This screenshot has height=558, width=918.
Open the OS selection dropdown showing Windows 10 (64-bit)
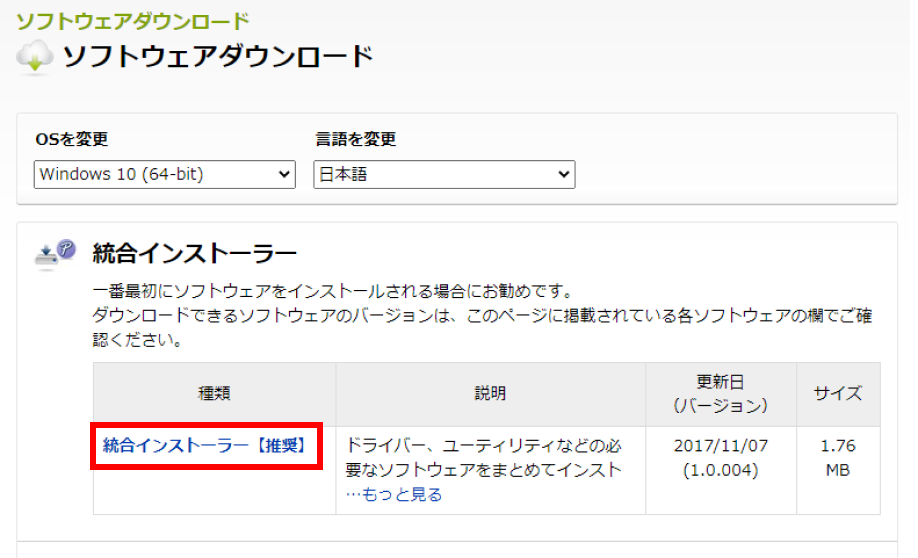[165, 174]
